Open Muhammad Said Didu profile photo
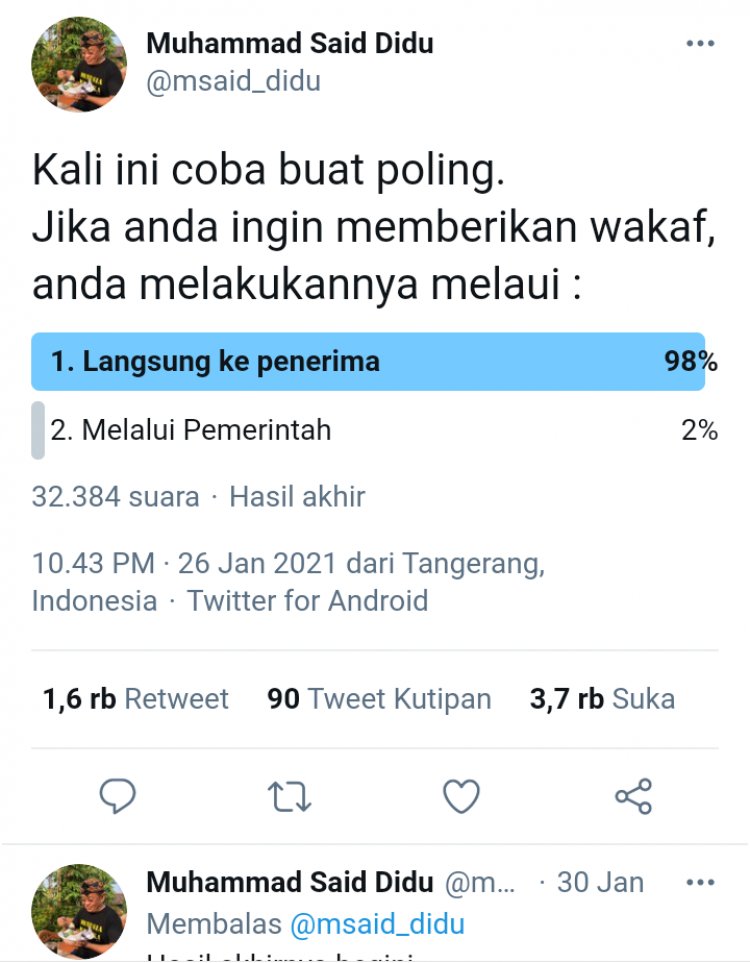 point(78,64)
